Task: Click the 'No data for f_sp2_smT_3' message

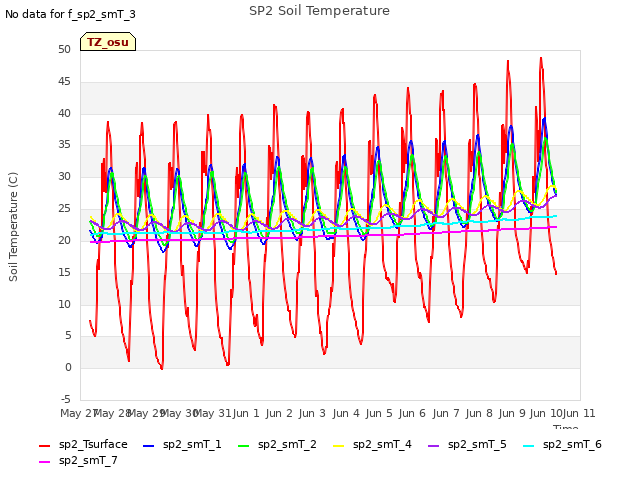Action: pyautogui.click(x=70, y=14)
